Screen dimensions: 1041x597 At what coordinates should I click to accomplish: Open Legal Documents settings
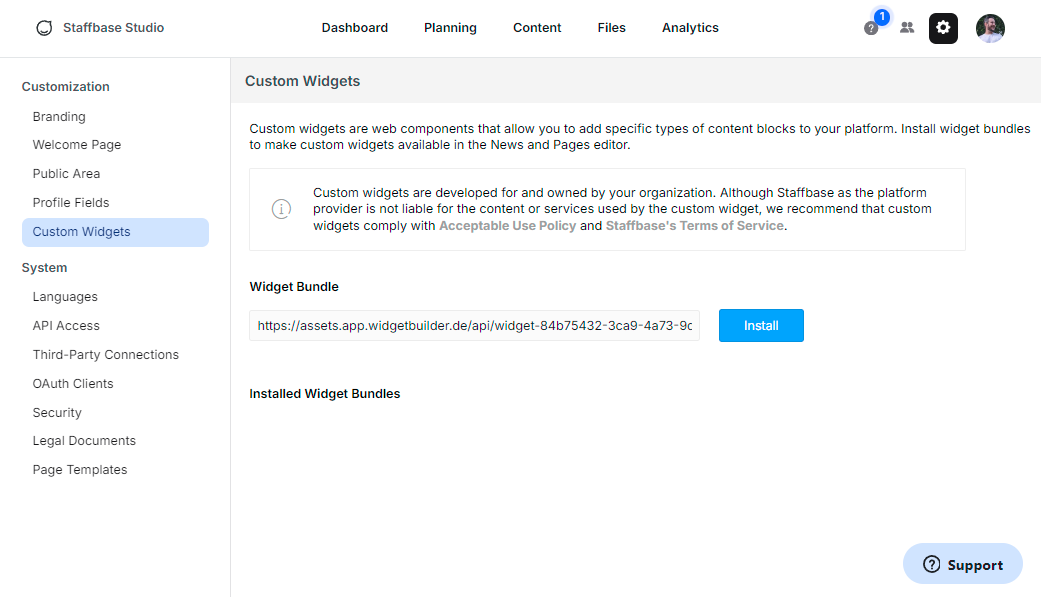[x=84, y=440]
